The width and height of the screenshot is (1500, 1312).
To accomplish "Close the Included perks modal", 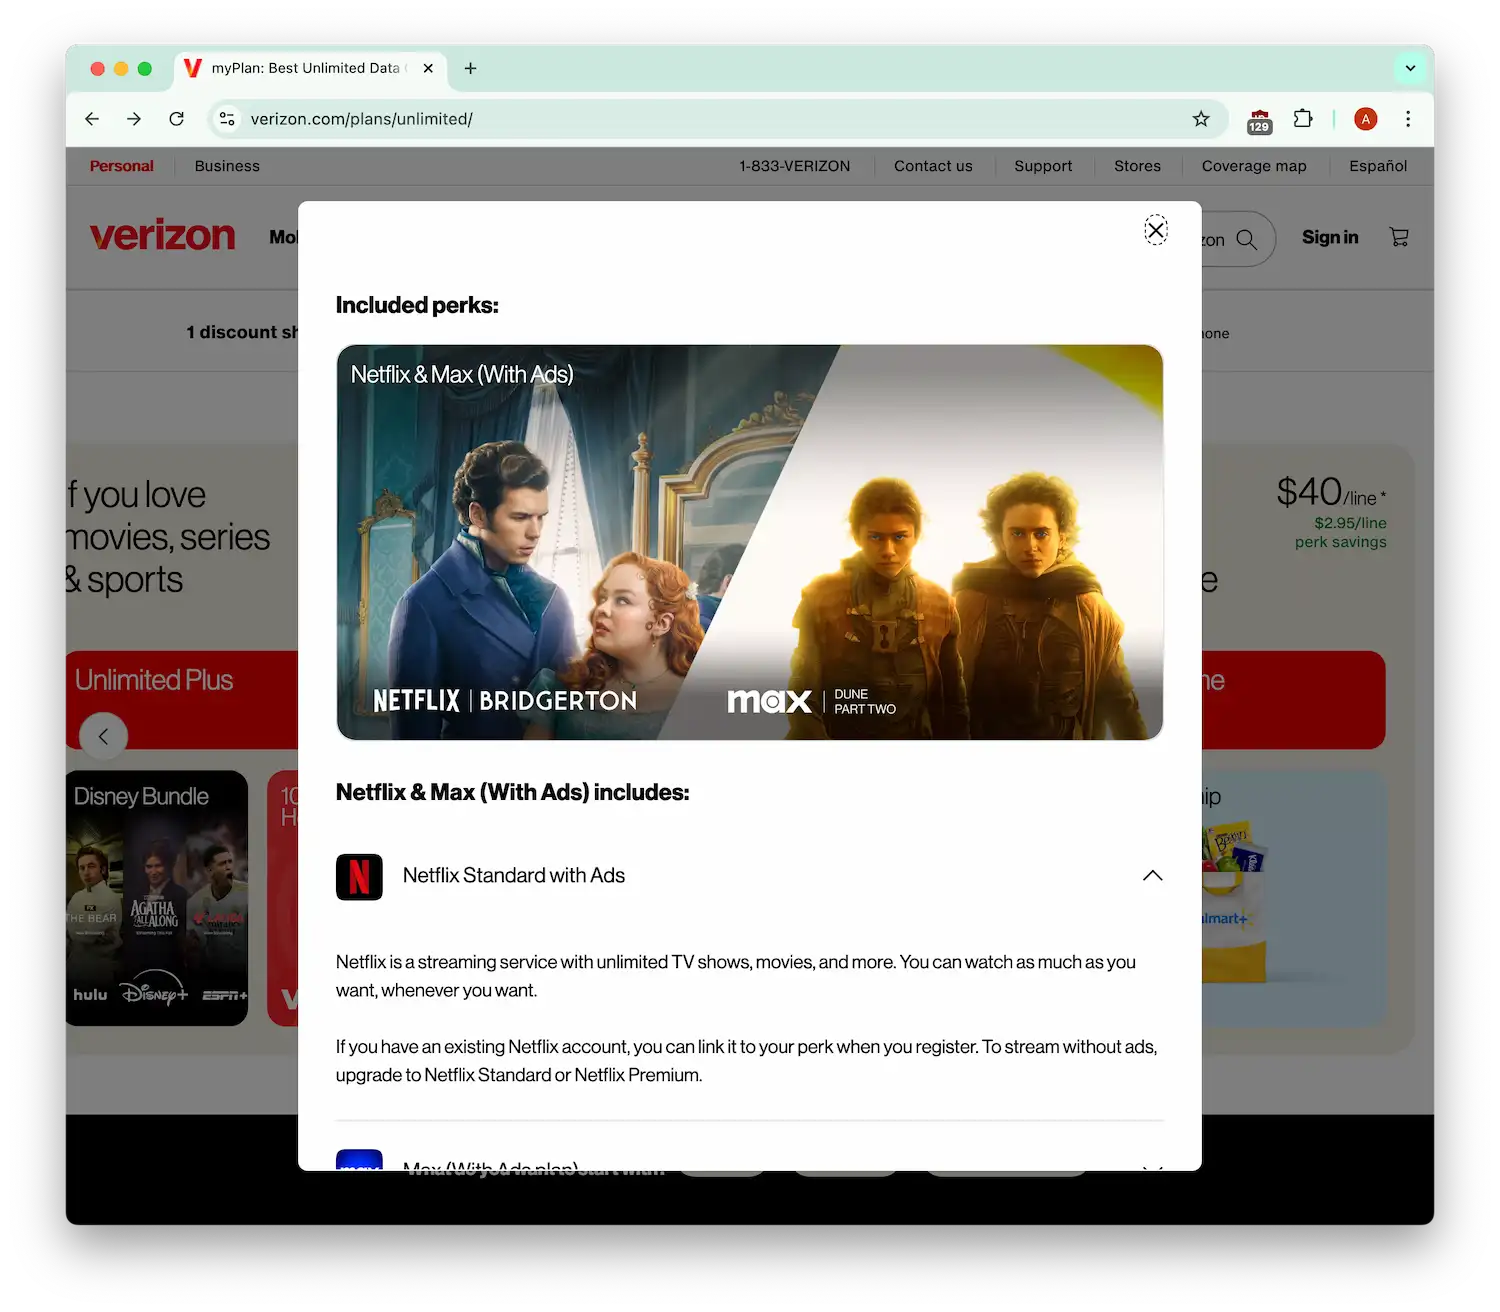I will 1156,230.
